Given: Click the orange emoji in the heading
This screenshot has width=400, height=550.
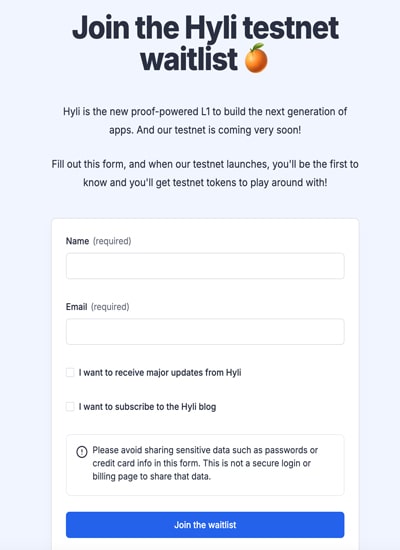Looking at the screenshot, I should (256, 58).
